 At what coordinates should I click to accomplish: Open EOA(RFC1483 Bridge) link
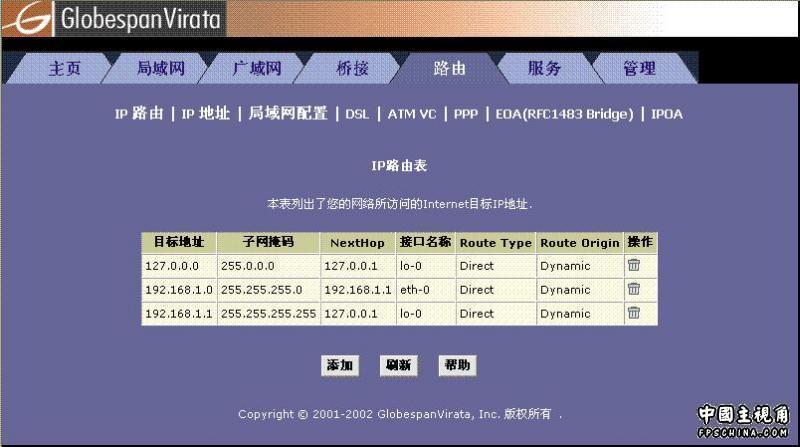pyautogui.click(x=564, y=114)
